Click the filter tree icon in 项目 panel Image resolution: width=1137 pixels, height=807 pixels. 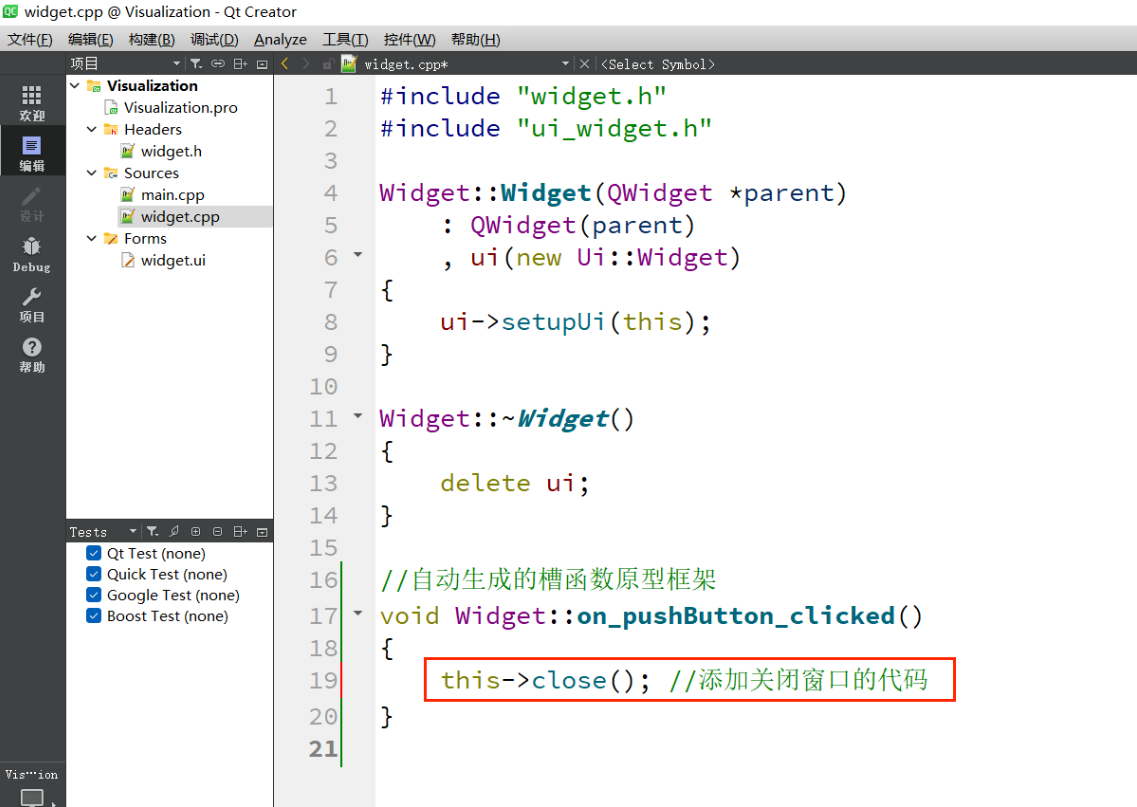[x=197, y=64]
